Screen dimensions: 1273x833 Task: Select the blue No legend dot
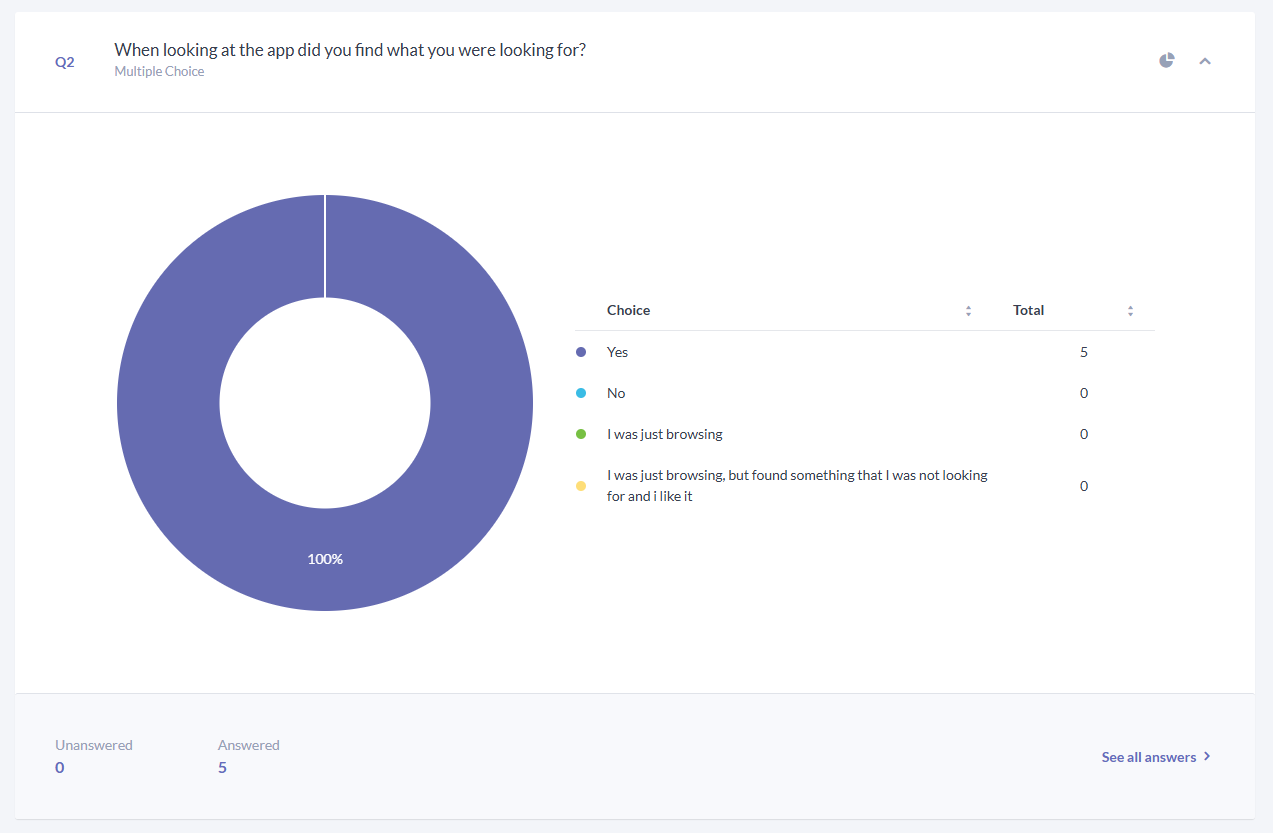tap(581, 393)
